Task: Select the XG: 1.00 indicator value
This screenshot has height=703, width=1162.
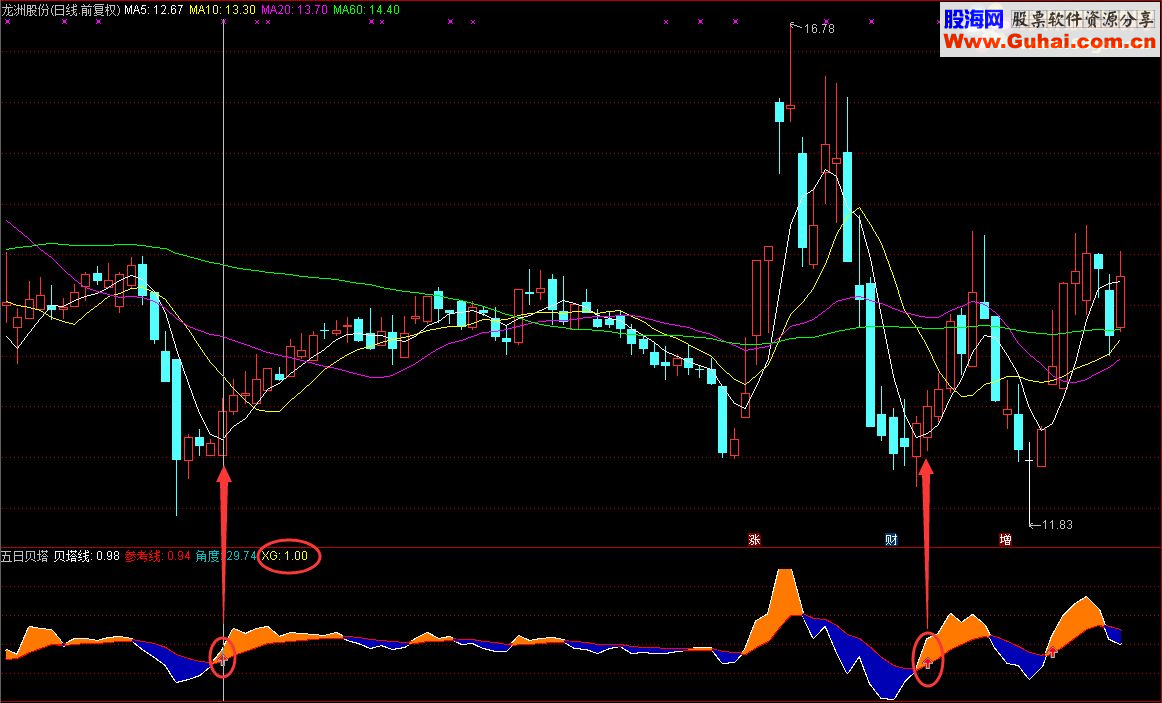Action: point(285,556)
